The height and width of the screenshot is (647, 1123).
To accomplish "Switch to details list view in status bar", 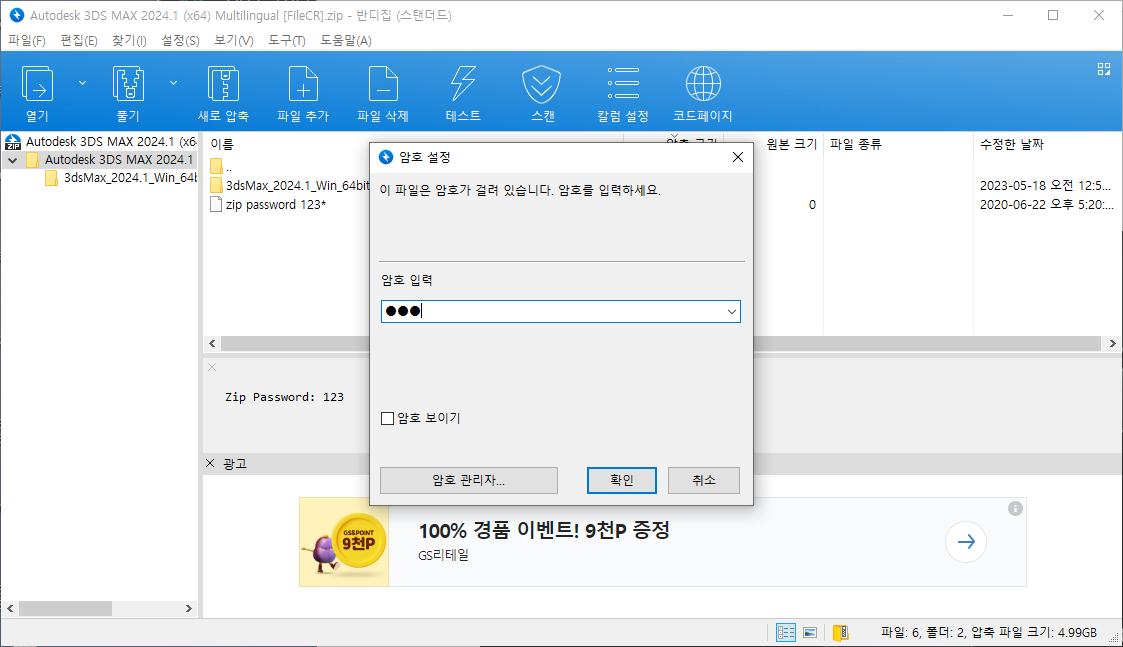I will click(786, 632).
